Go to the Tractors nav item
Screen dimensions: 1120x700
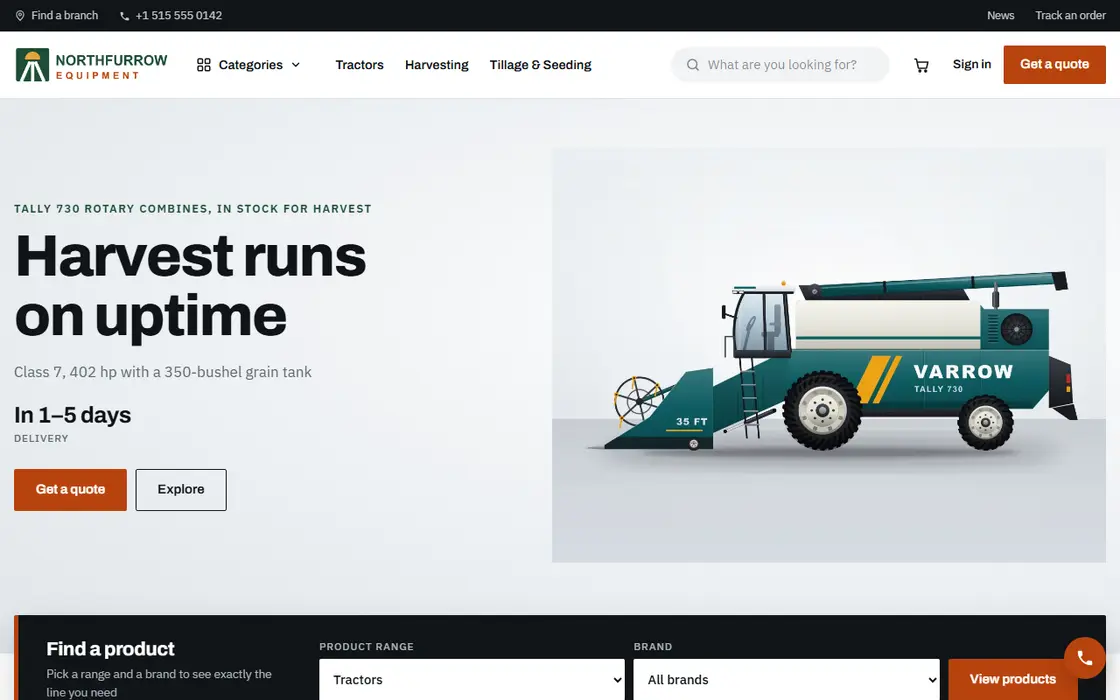click(x=359, y=65)
